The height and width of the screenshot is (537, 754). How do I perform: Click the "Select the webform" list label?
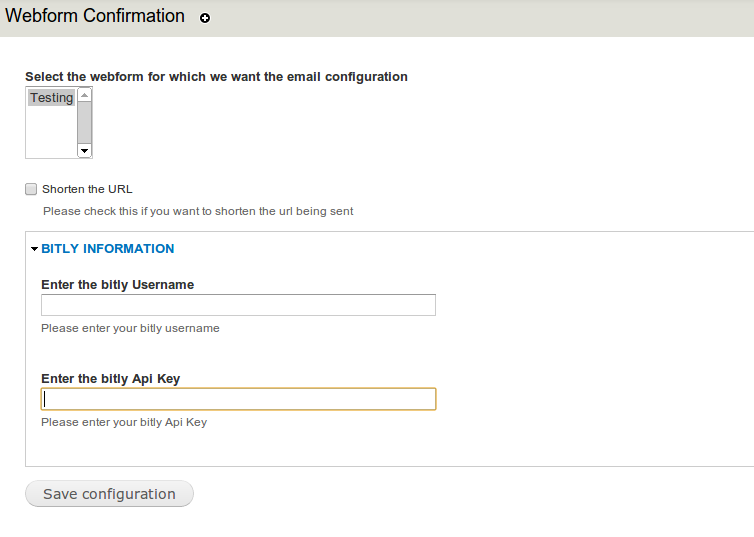(216, 77)
